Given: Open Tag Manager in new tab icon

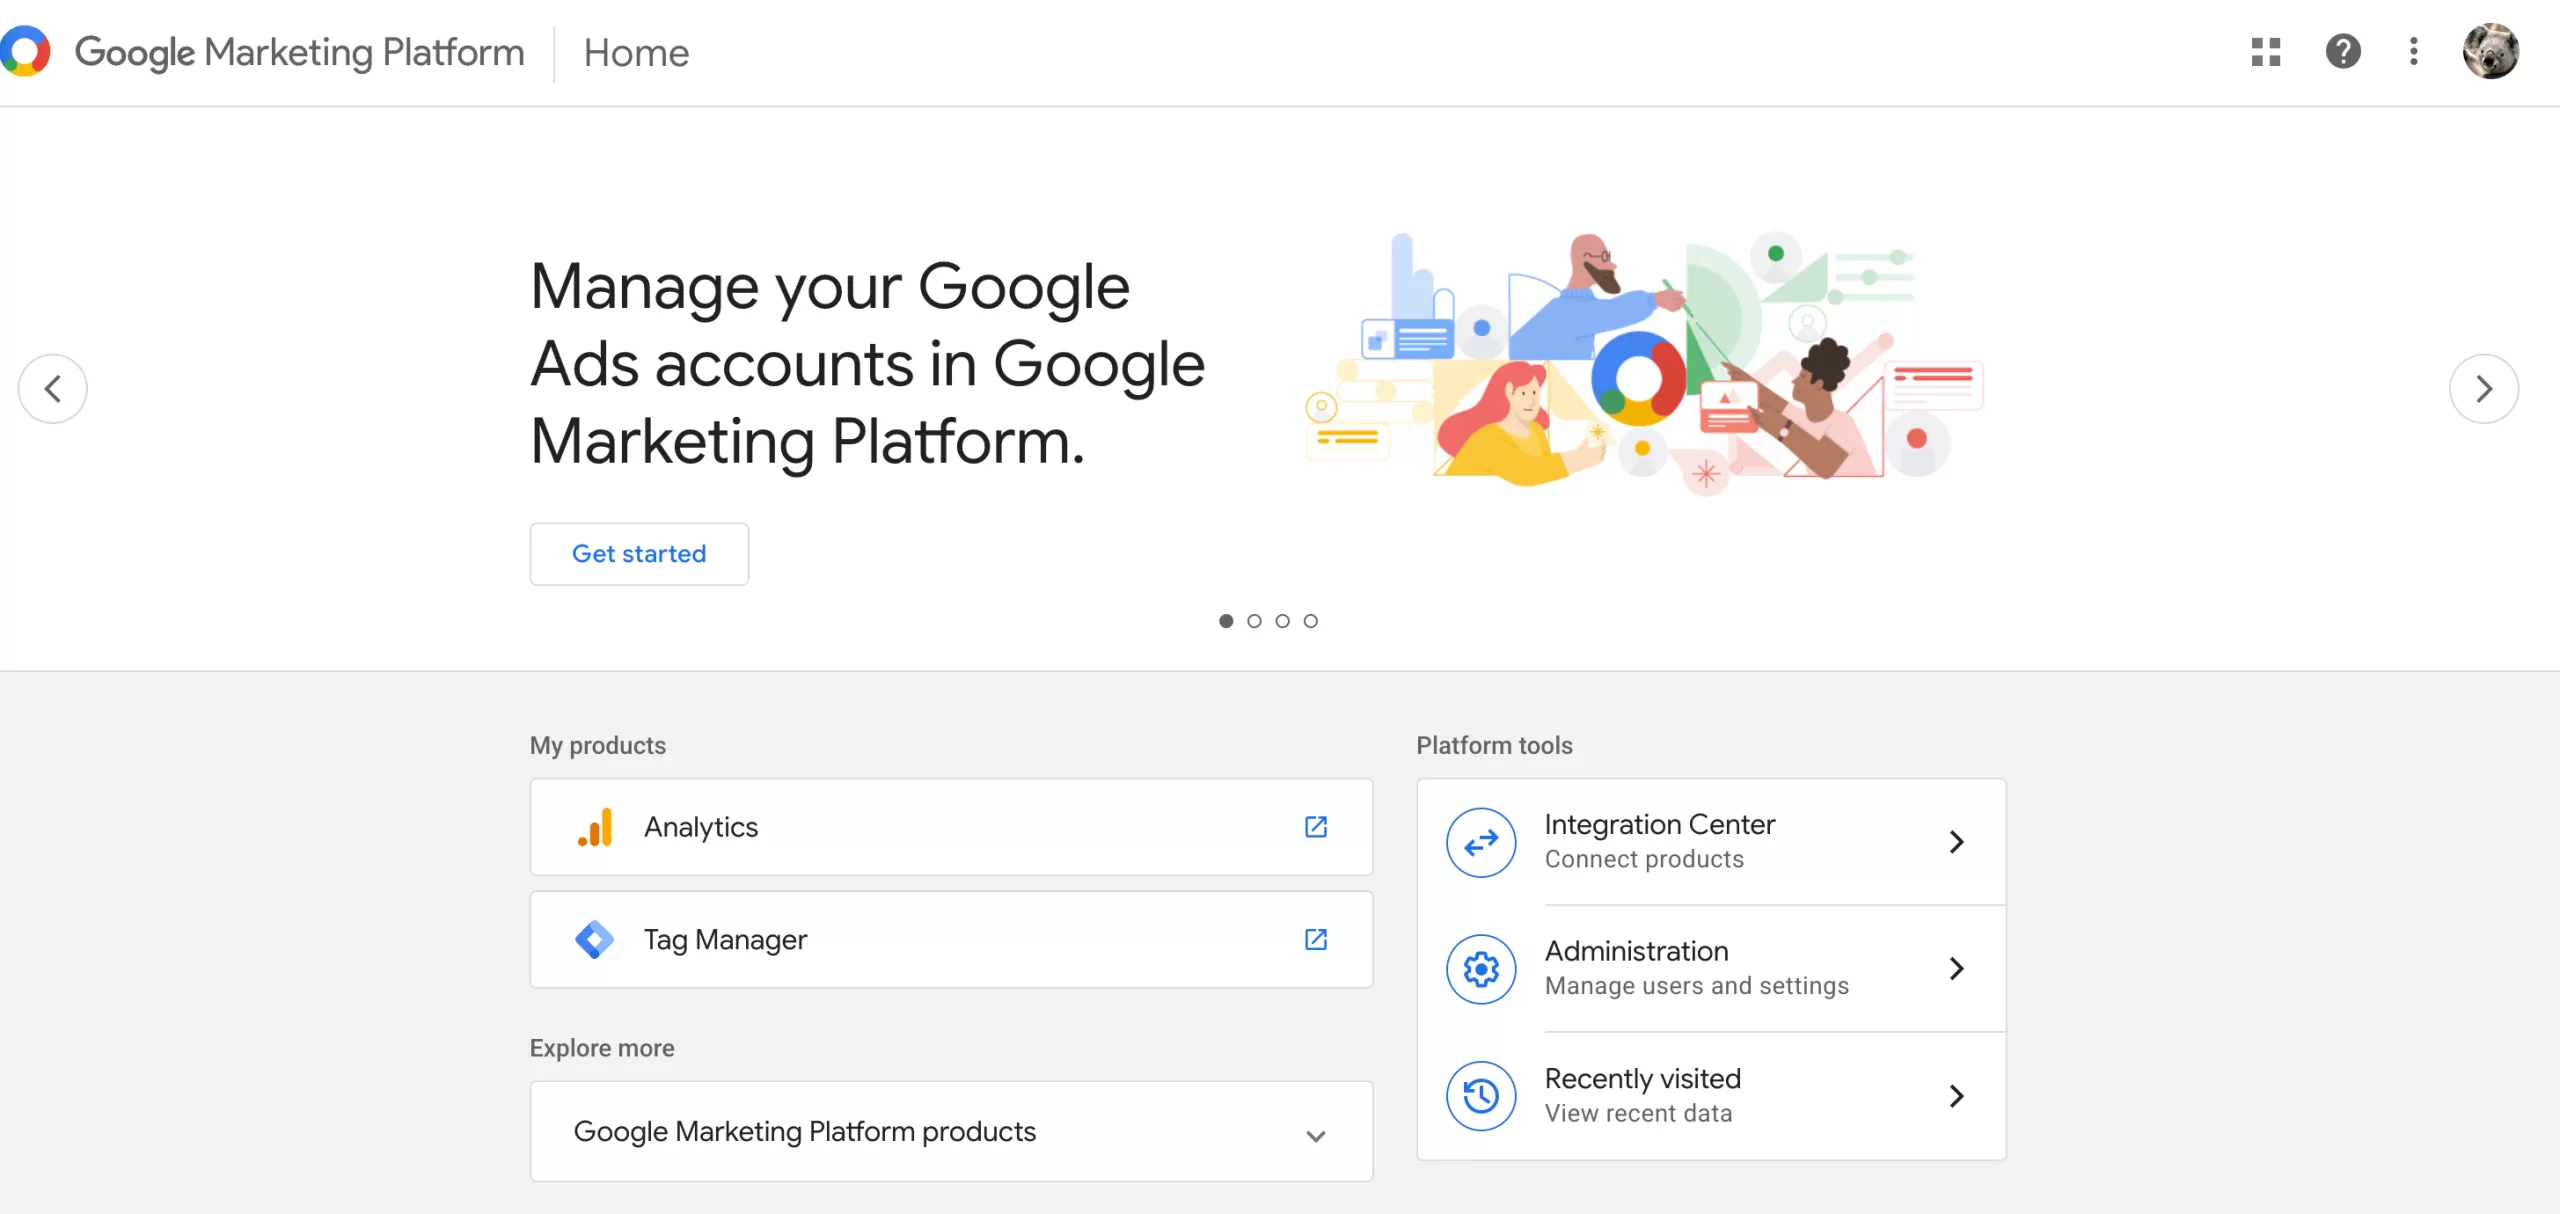Looking at the screenshot, I should 1316,940.
